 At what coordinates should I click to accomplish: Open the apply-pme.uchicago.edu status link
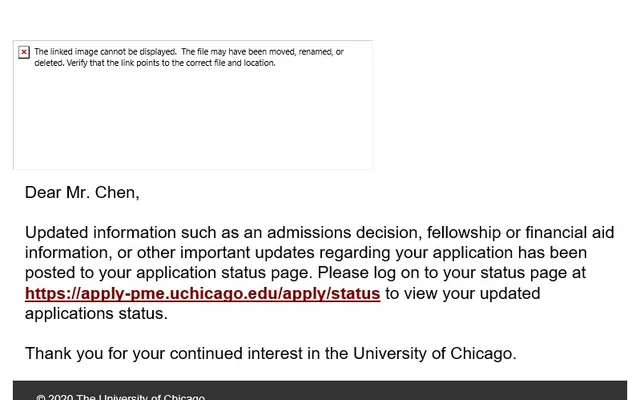click(202, 293)
